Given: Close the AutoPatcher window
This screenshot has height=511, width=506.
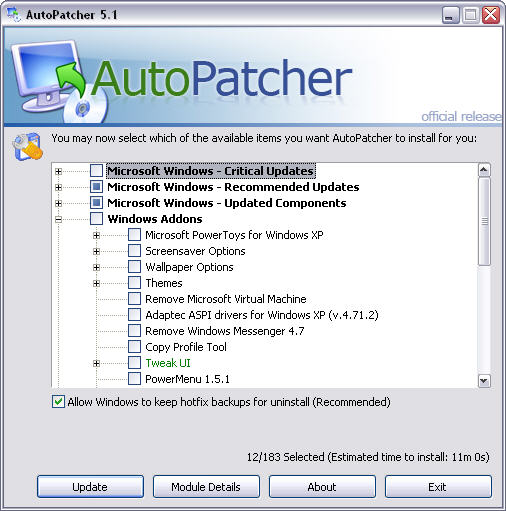Looking at the screenshot, I should [490, 15].
